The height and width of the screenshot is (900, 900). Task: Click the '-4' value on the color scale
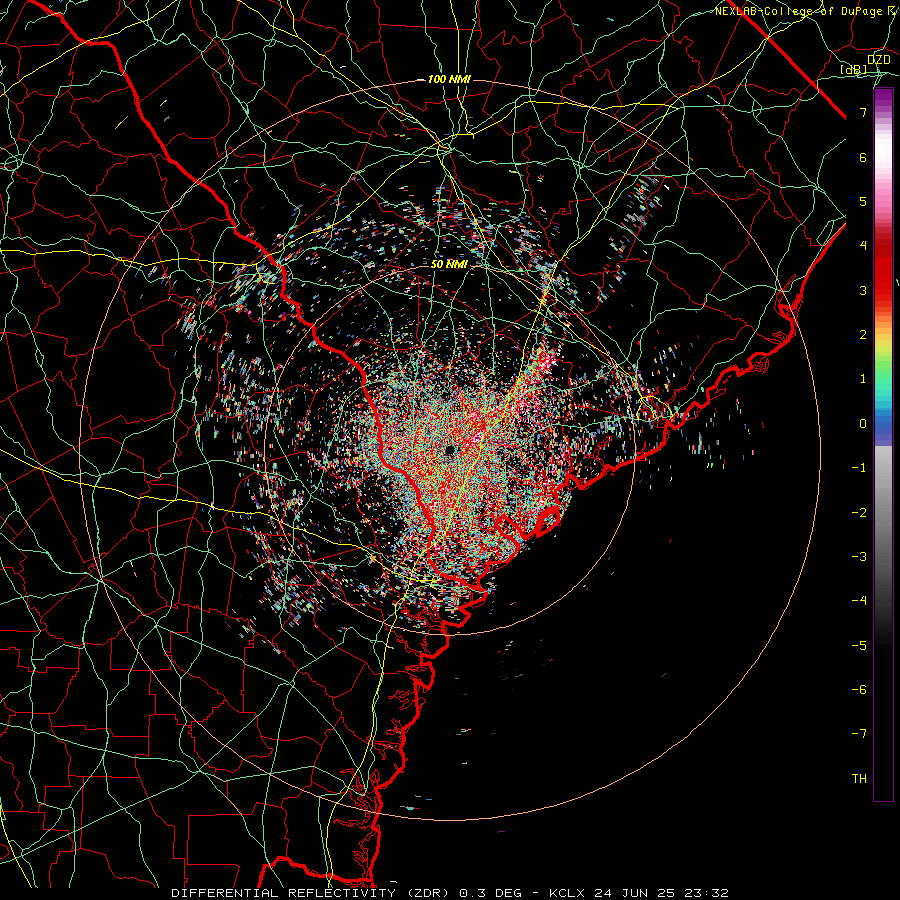tap(859, 600)
